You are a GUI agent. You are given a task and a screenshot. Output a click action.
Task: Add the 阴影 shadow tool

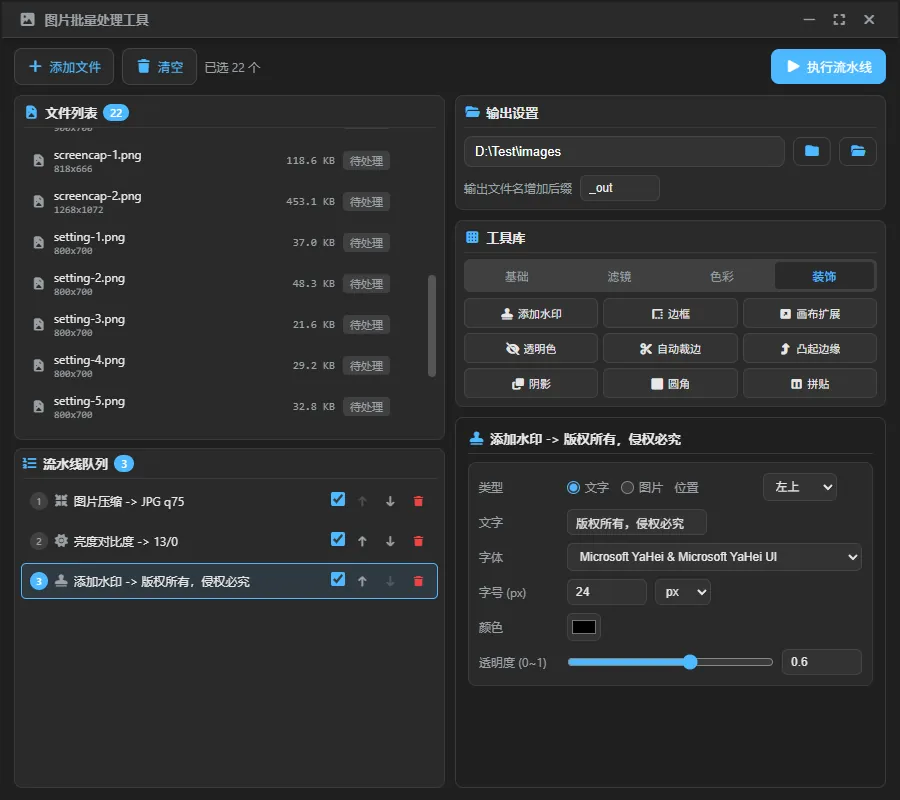click(x=531, y=383)
